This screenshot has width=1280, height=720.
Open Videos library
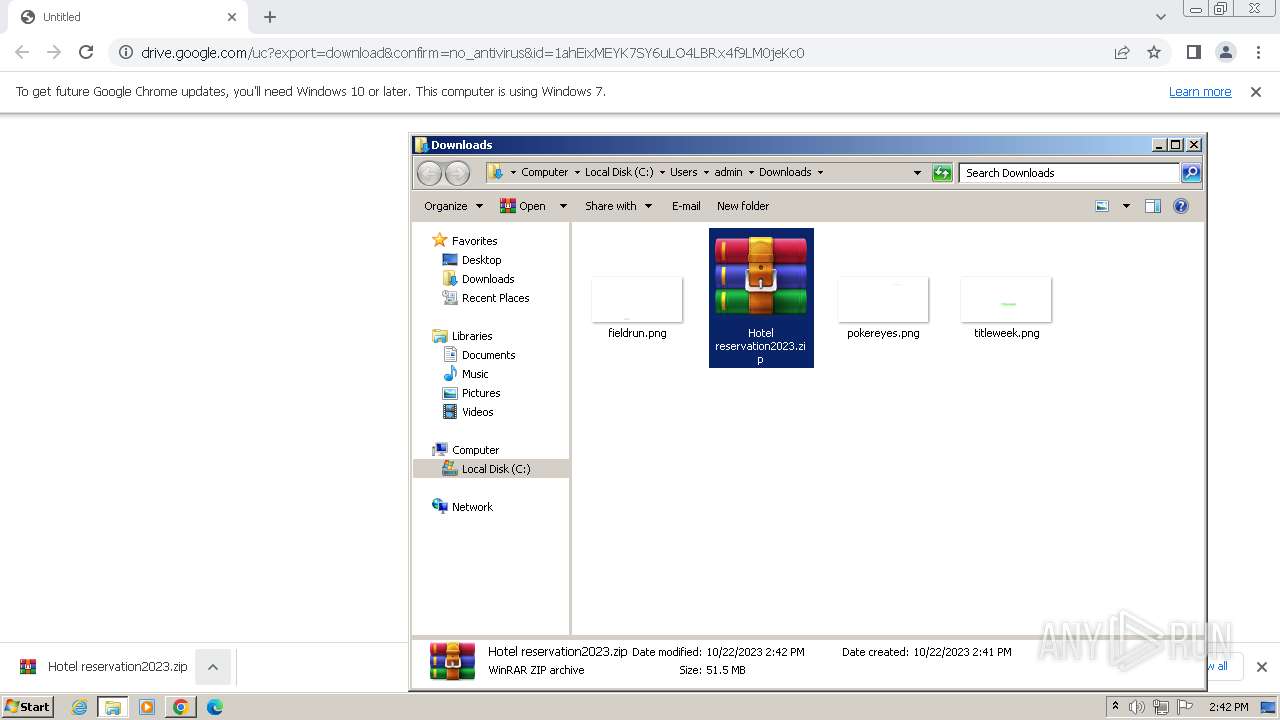point(477,412)
